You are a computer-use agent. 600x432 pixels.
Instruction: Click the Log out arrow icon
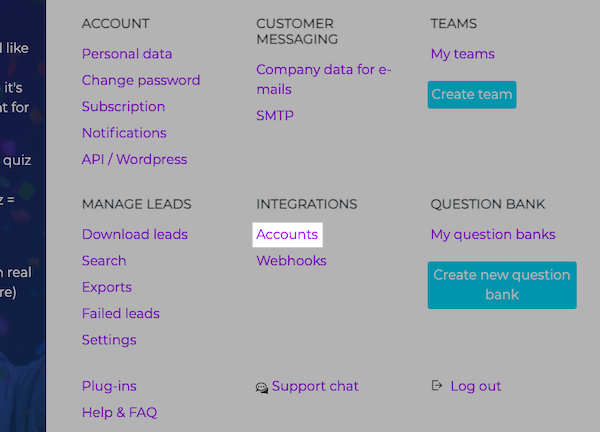pyautogui.click(x=437, y=386)
